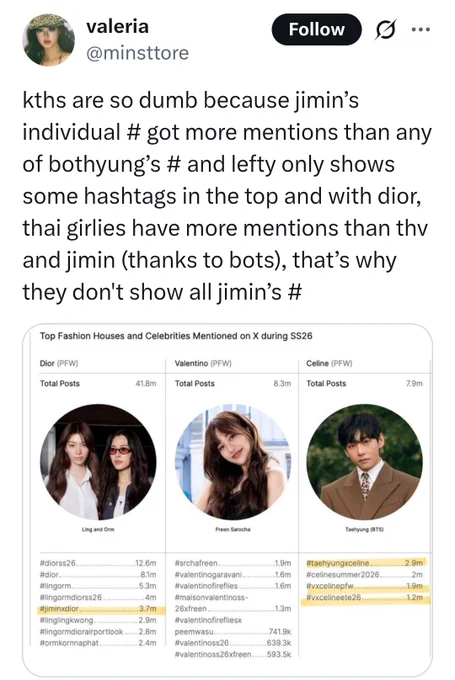Select the #vxcelinepfw highlighted row
The width and height of the screenshot is (455, 680).
pyautogui.click(x=365, y=586)
